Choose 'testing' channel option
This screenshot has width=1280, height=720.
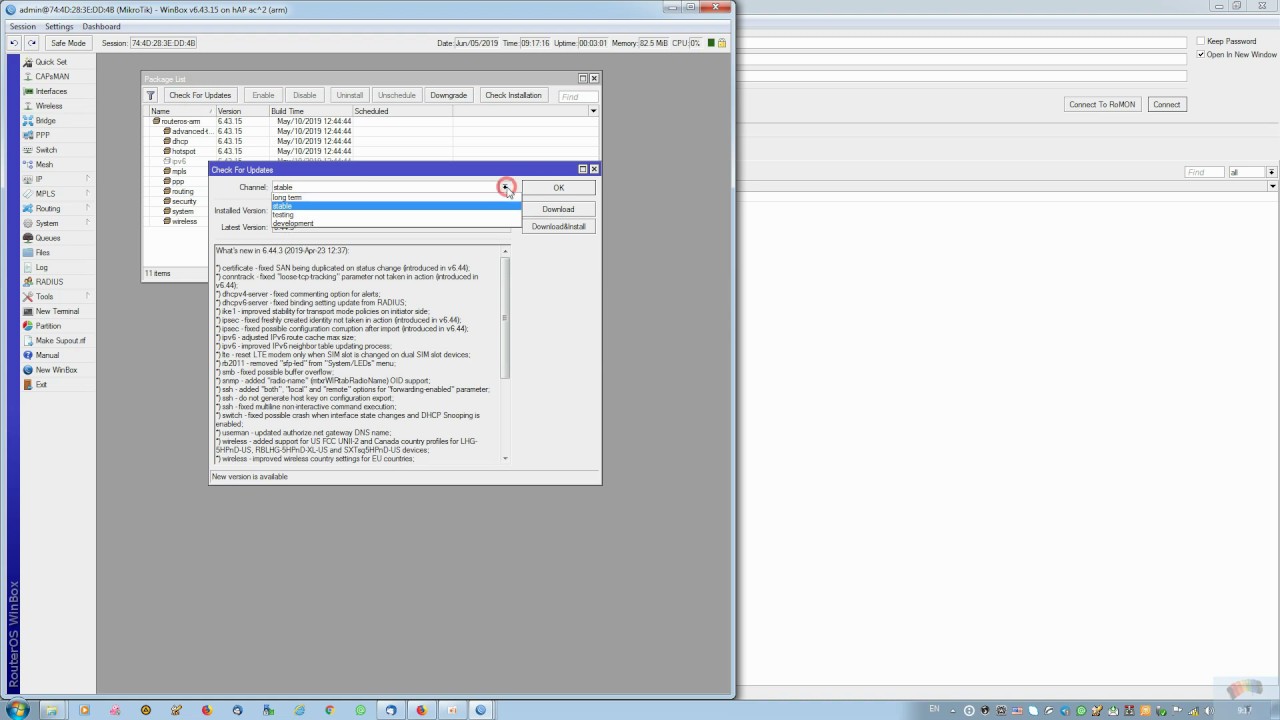pyautogui.click(x=396, y=215)
